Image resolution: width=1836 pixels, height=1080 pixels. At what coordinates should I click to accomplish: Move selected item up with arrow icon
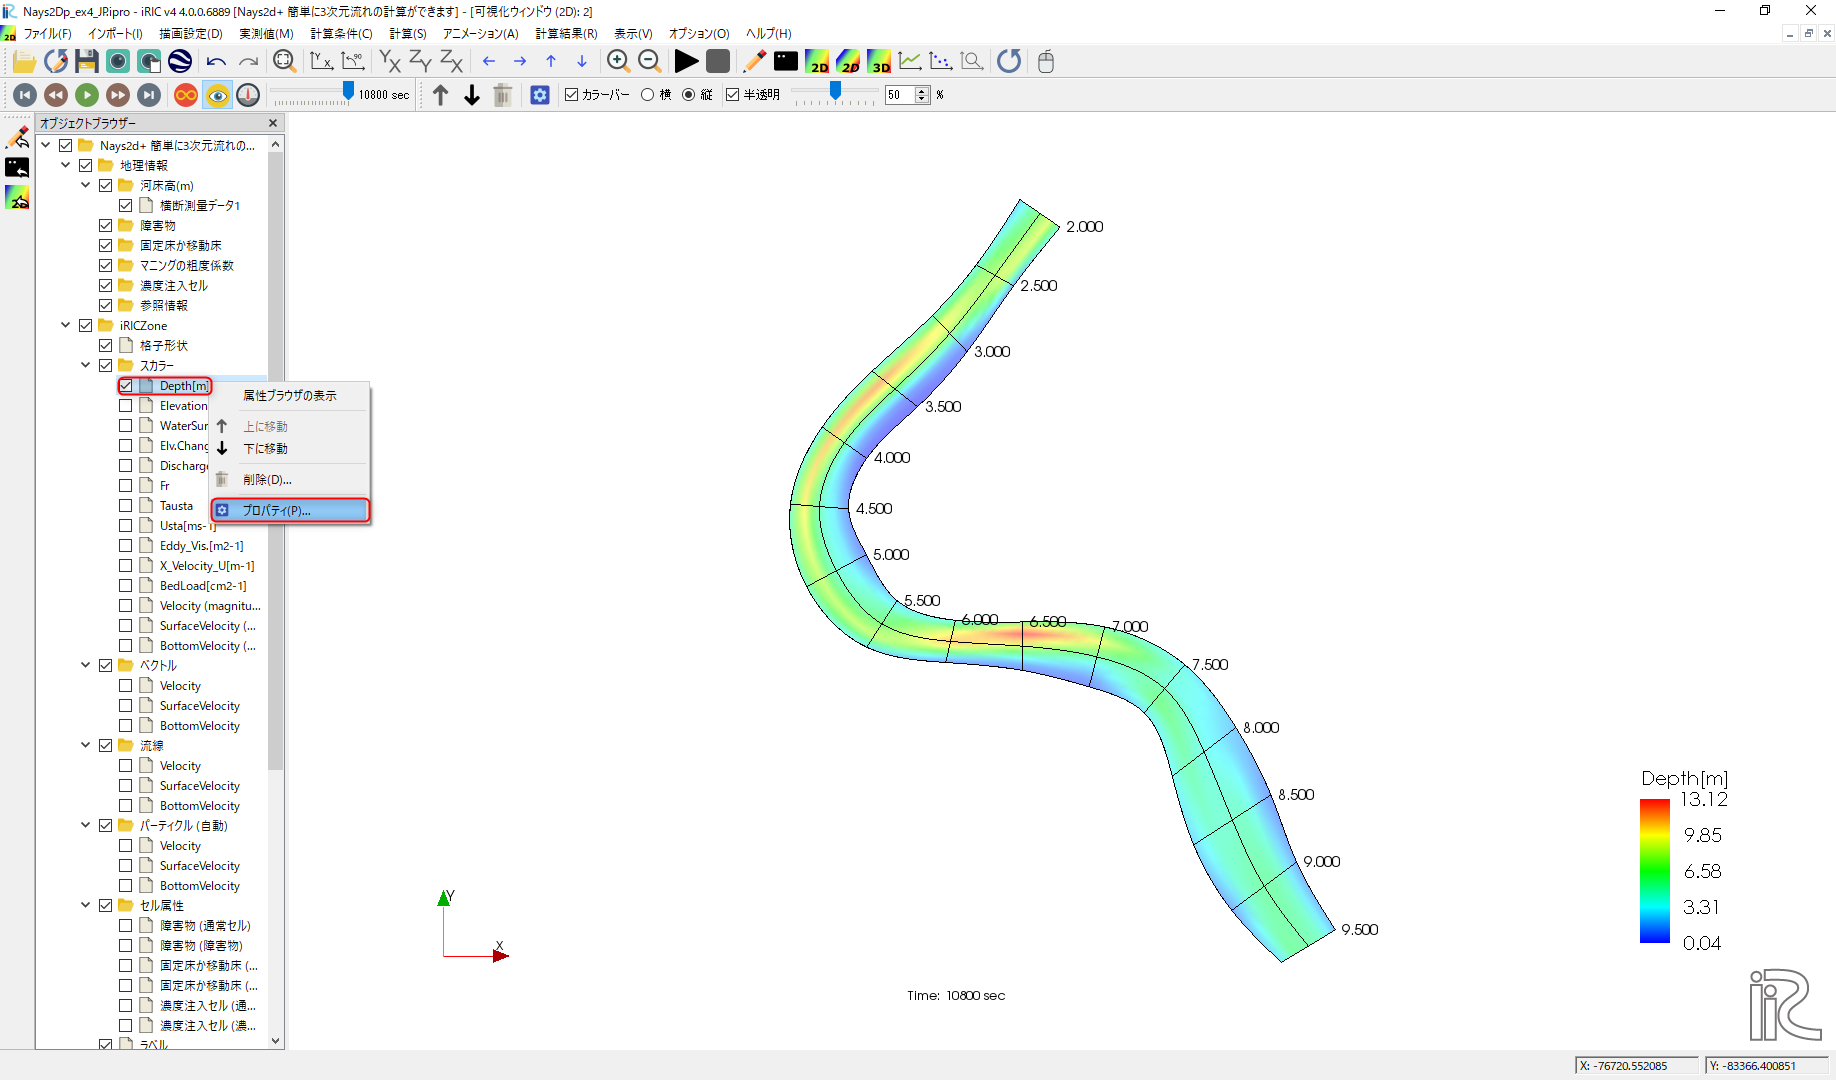click(x=441, y=95)
